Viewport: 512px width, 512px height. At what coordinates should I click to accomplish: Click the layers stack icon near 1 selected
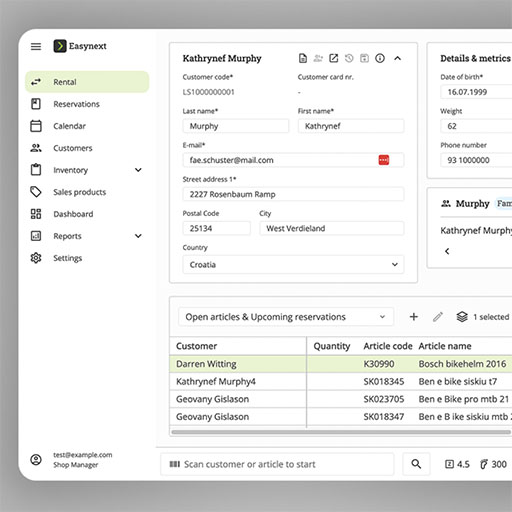click(462, 317)
